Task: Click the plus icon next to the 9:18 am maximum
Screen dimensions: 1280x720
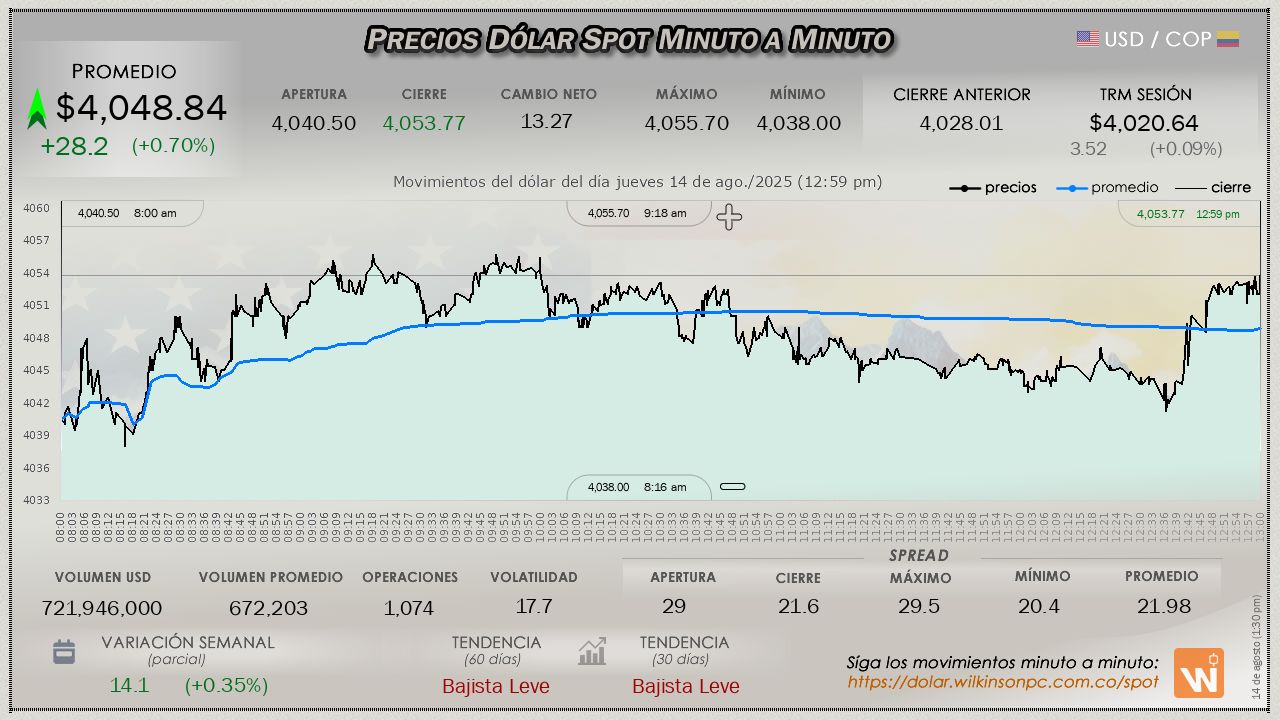Action: (x=729, y=216)
